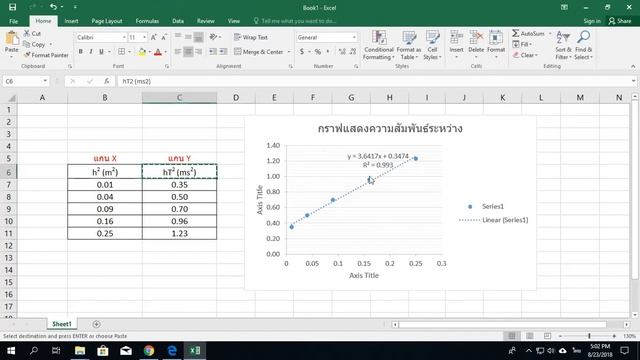Viewport: 640px width, 360px height.
Task: Select the Sheet1 tab
Action: tap(62, 324)
